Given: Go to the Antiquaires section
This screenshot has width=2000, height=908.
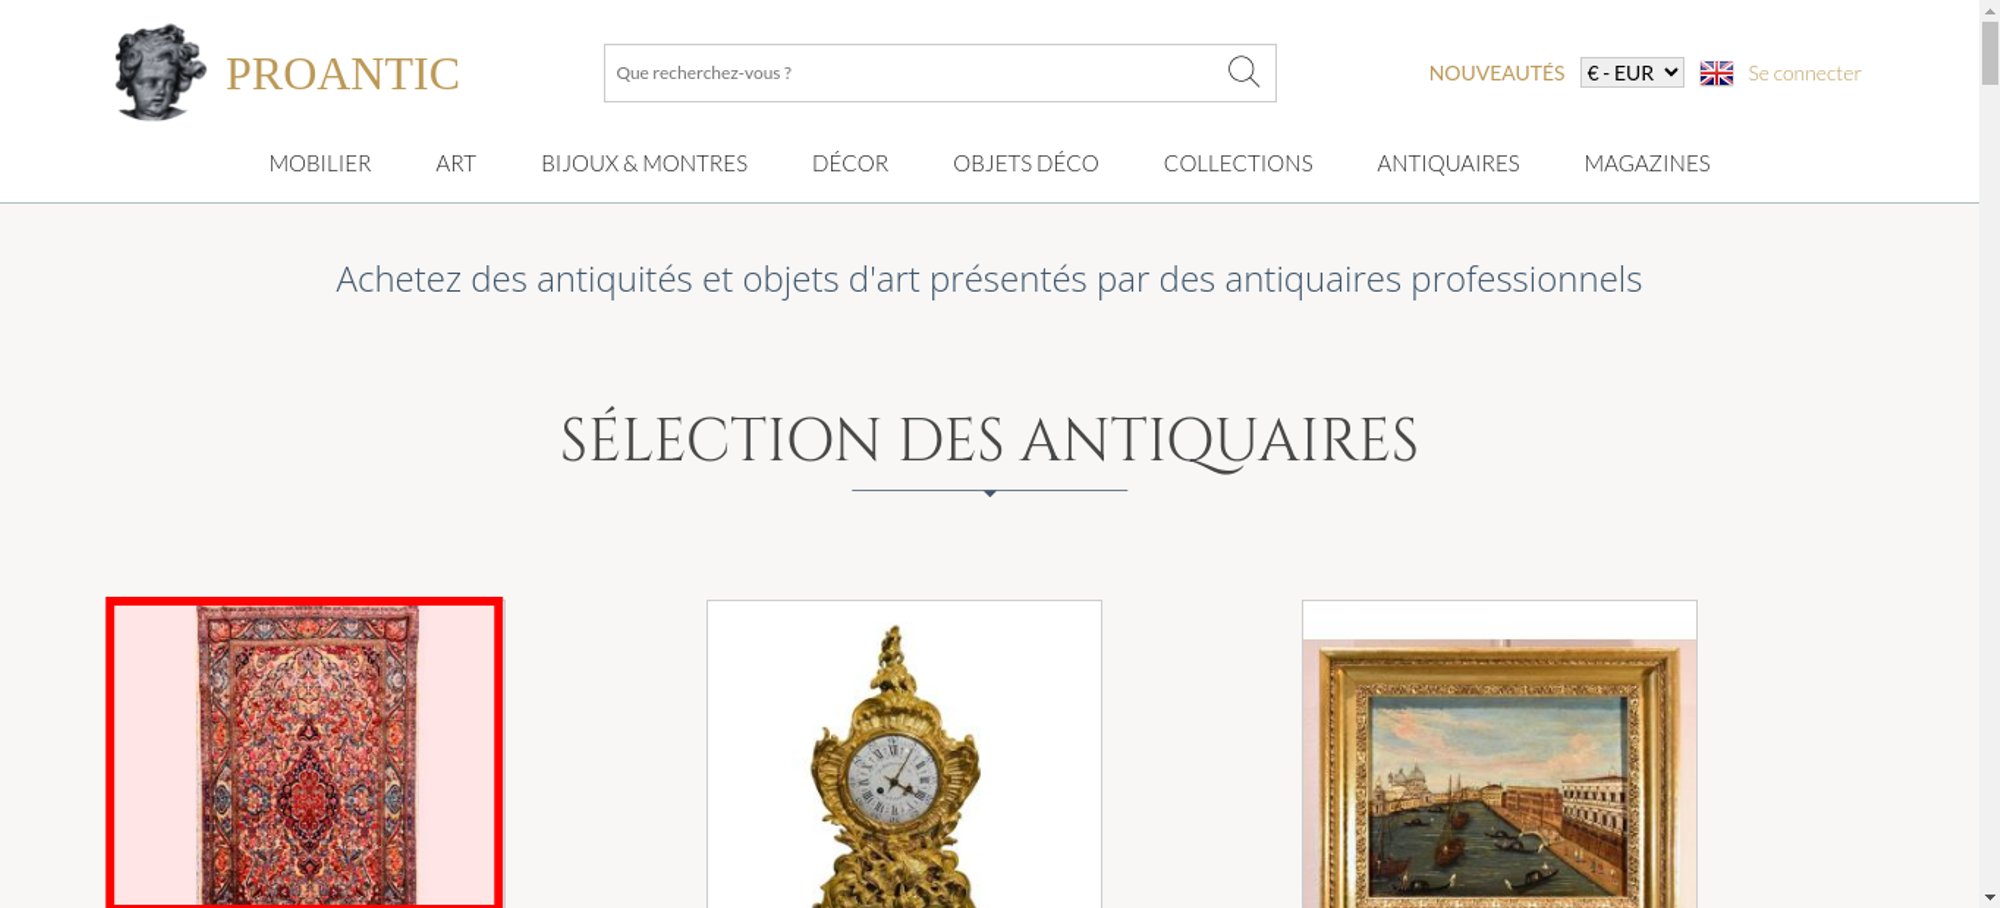Looking at the screenshot, I should (1448, 163).
